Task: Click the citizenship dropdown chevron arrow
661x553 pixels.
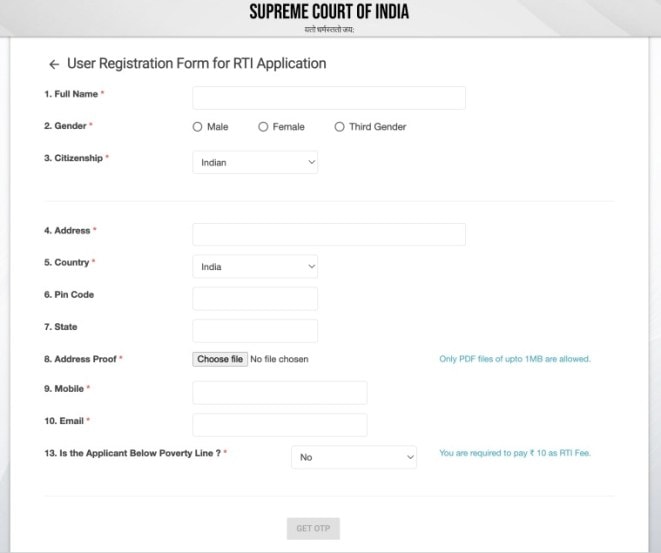Action: tap(312, 162)
